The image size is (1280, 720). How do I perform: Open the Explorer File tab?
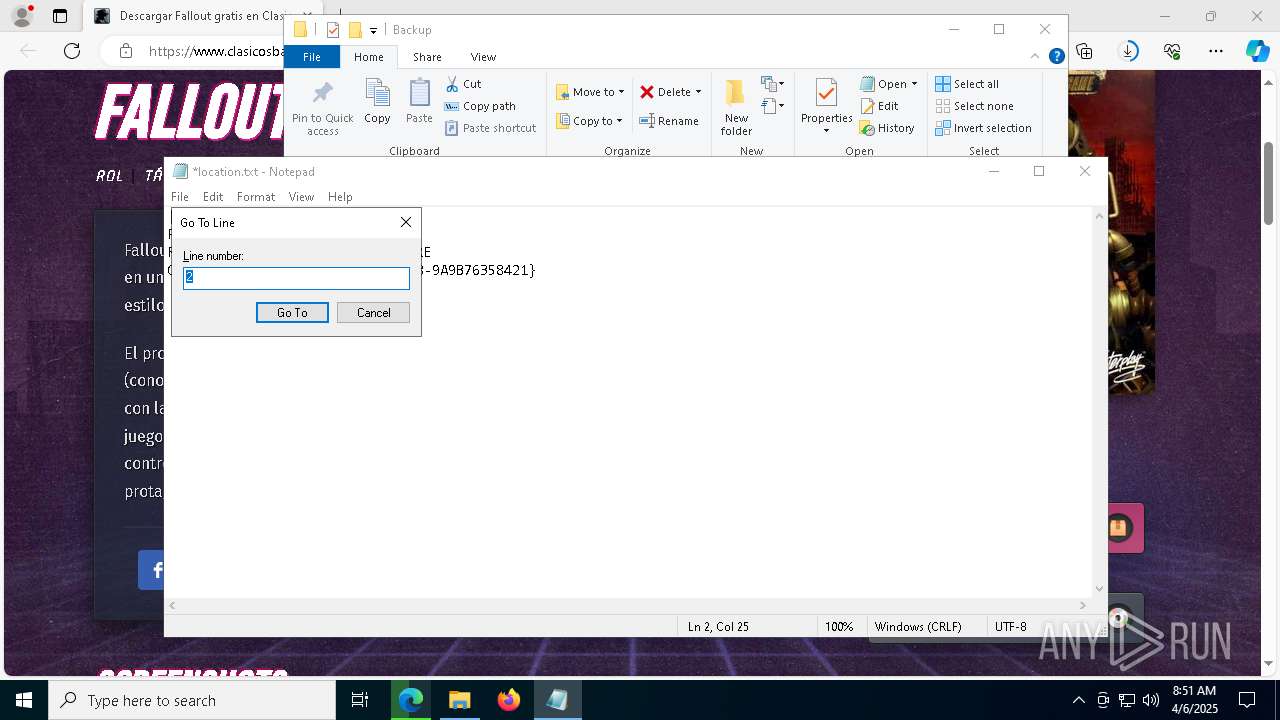(x=312, y=57)
